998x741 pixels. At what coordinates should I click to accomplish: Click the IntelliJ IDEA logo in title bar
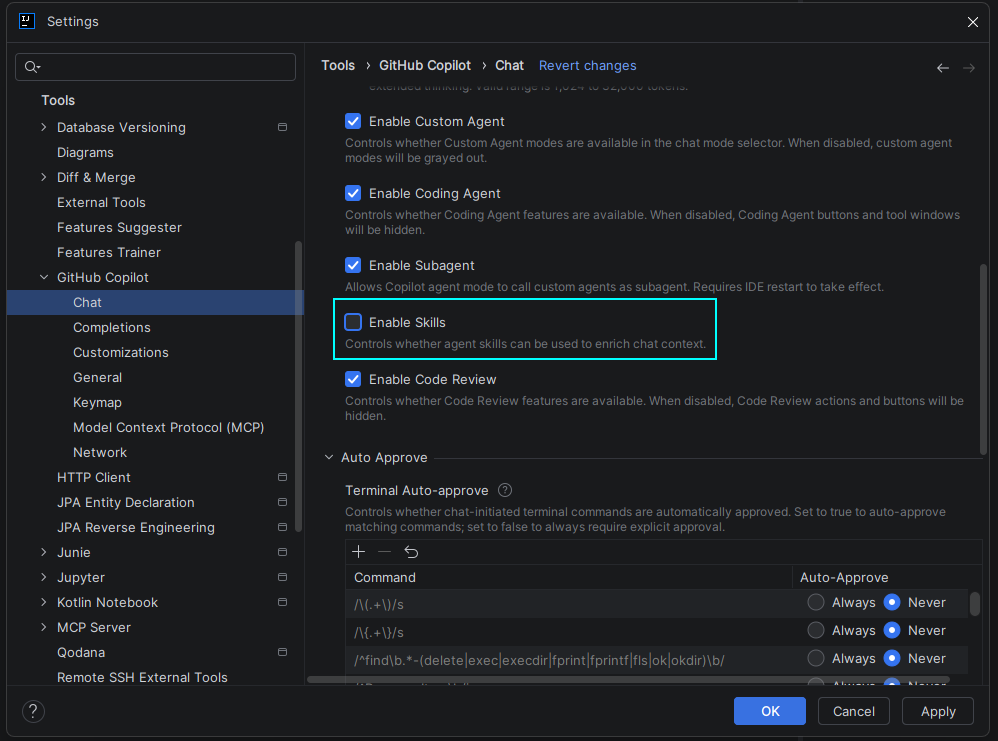click(27, 21)
